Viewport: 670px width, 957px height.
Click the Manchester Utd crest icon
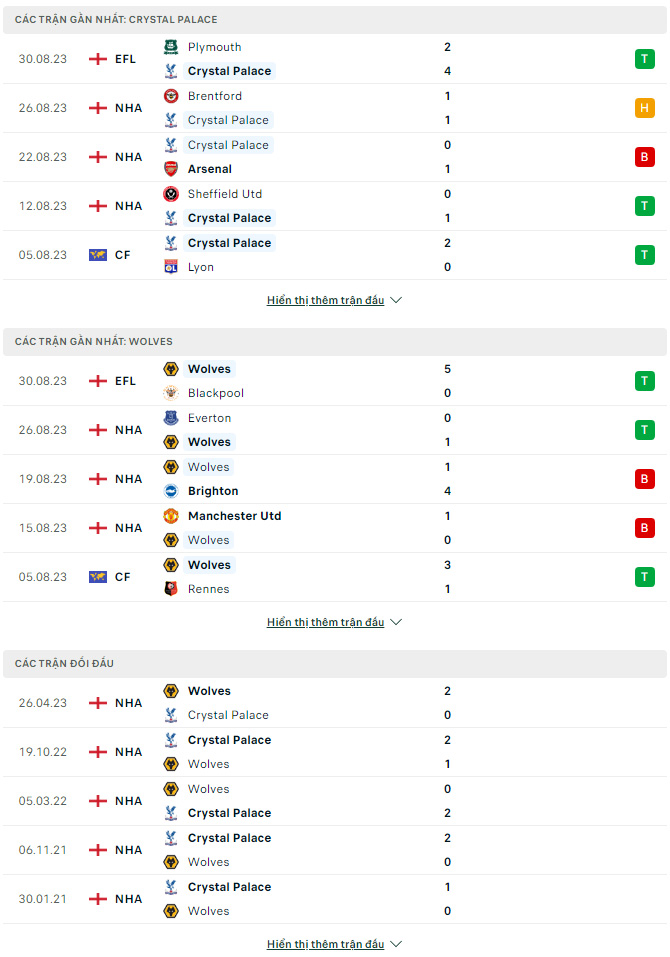point(171,516)
